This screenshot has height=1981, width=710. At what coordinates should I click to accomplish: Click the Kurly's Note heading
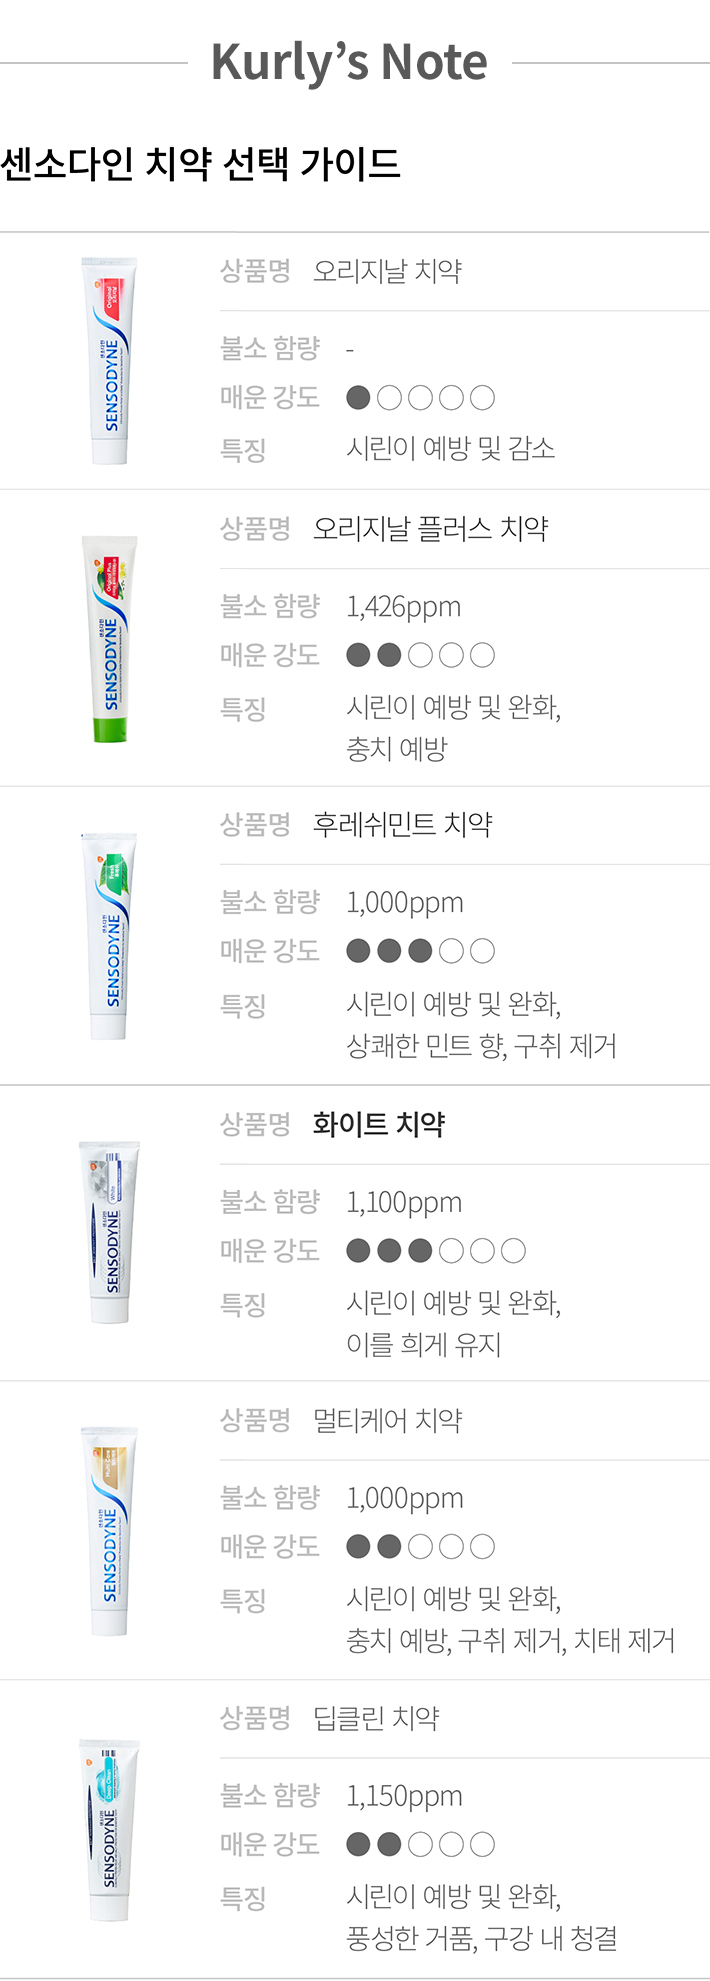tap(349, 62)
